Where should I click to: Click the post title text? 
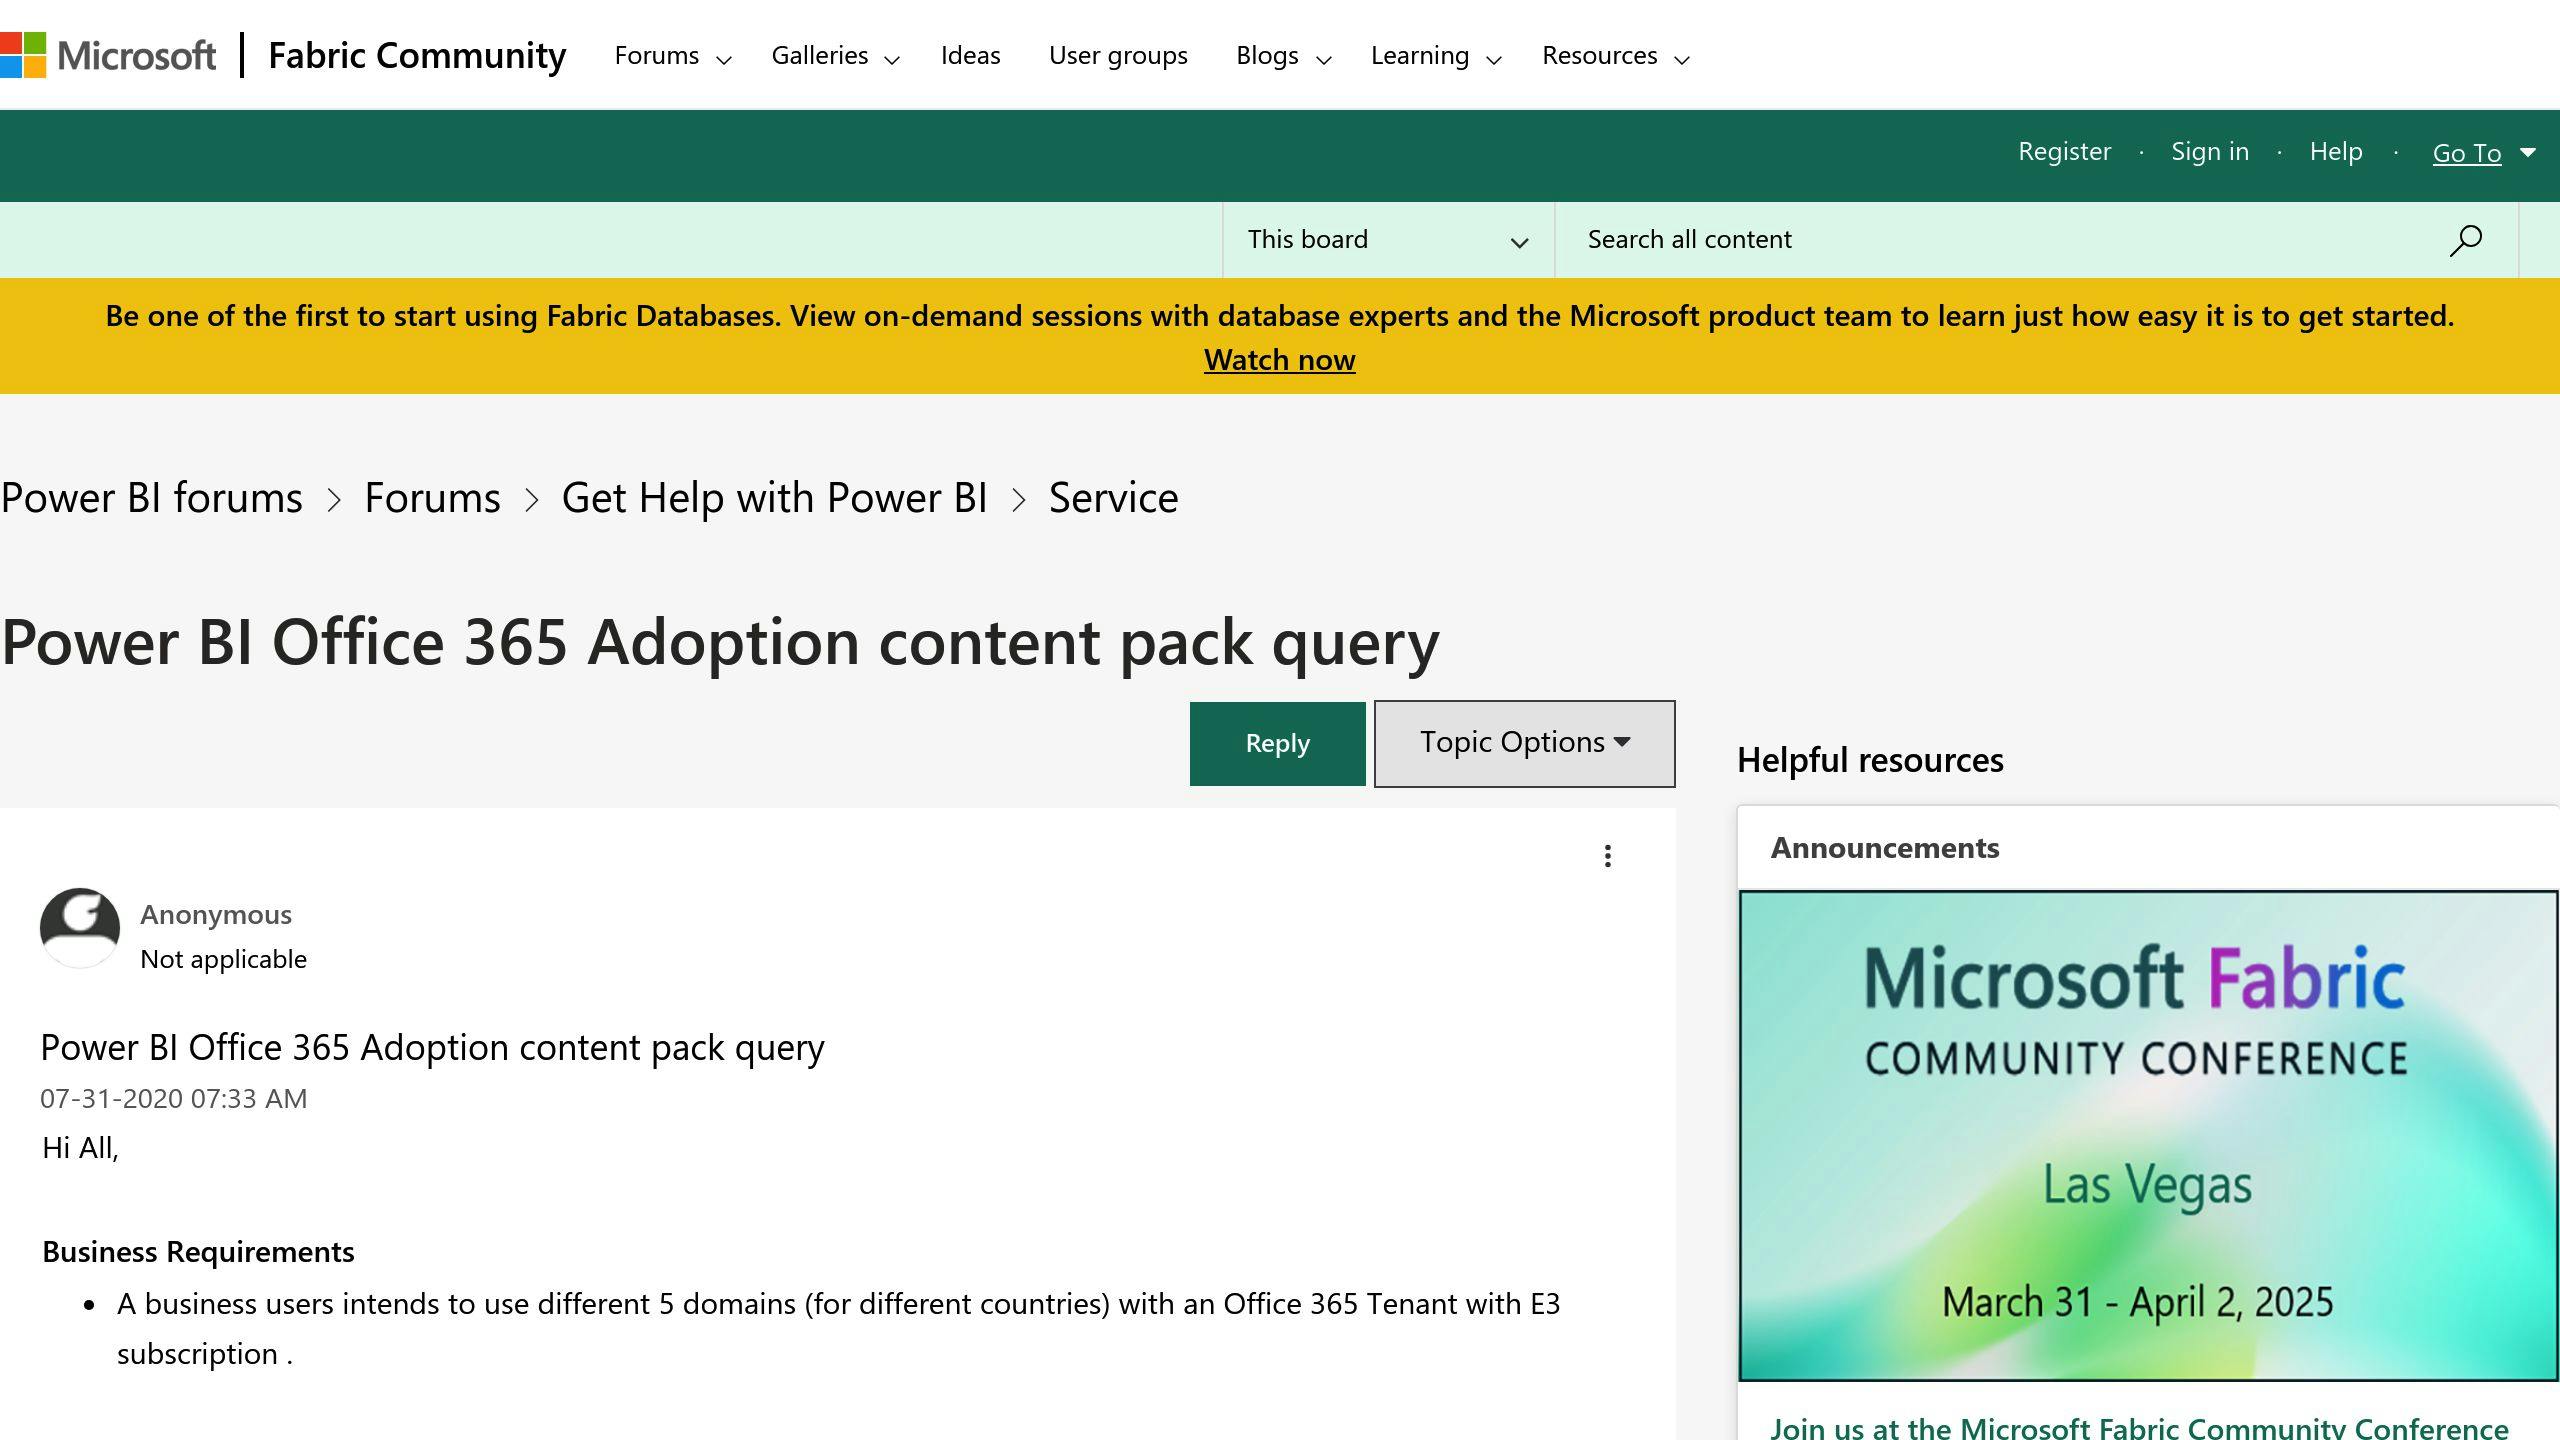click(432, 1048)
